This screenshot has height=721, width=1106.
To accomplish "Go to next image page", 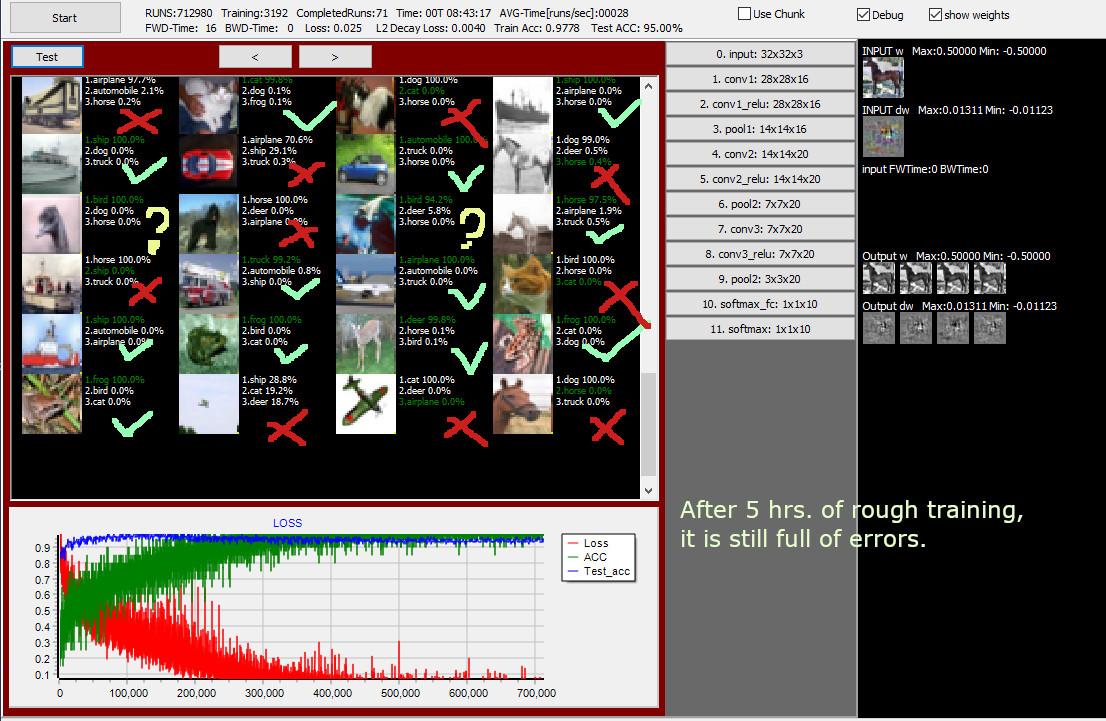I will click(335, 57).
